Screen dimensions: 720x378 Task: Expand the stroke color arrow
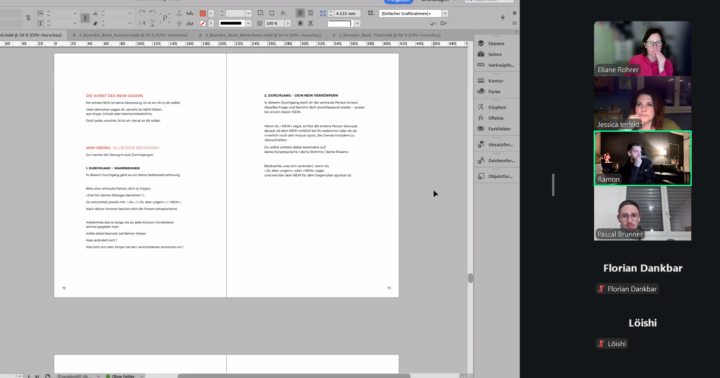211,23
